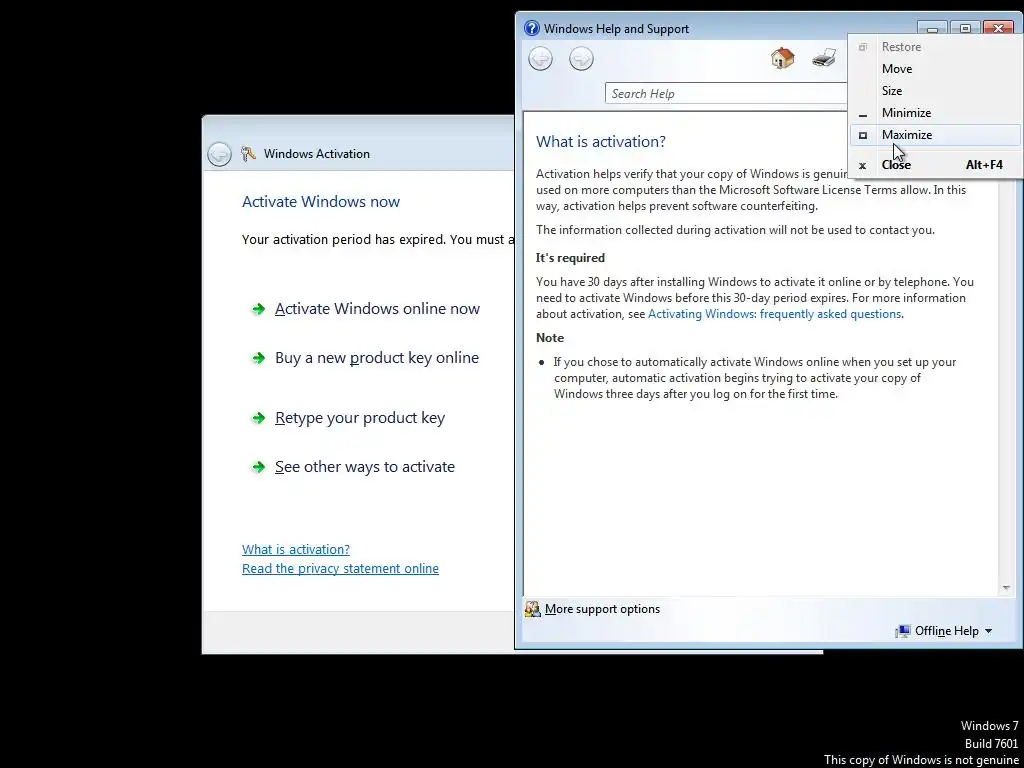Image resolution: width=1024 pixels, height=768 pixels.
Task: Click the Note subheading in Help
Action: pos(550,338)
